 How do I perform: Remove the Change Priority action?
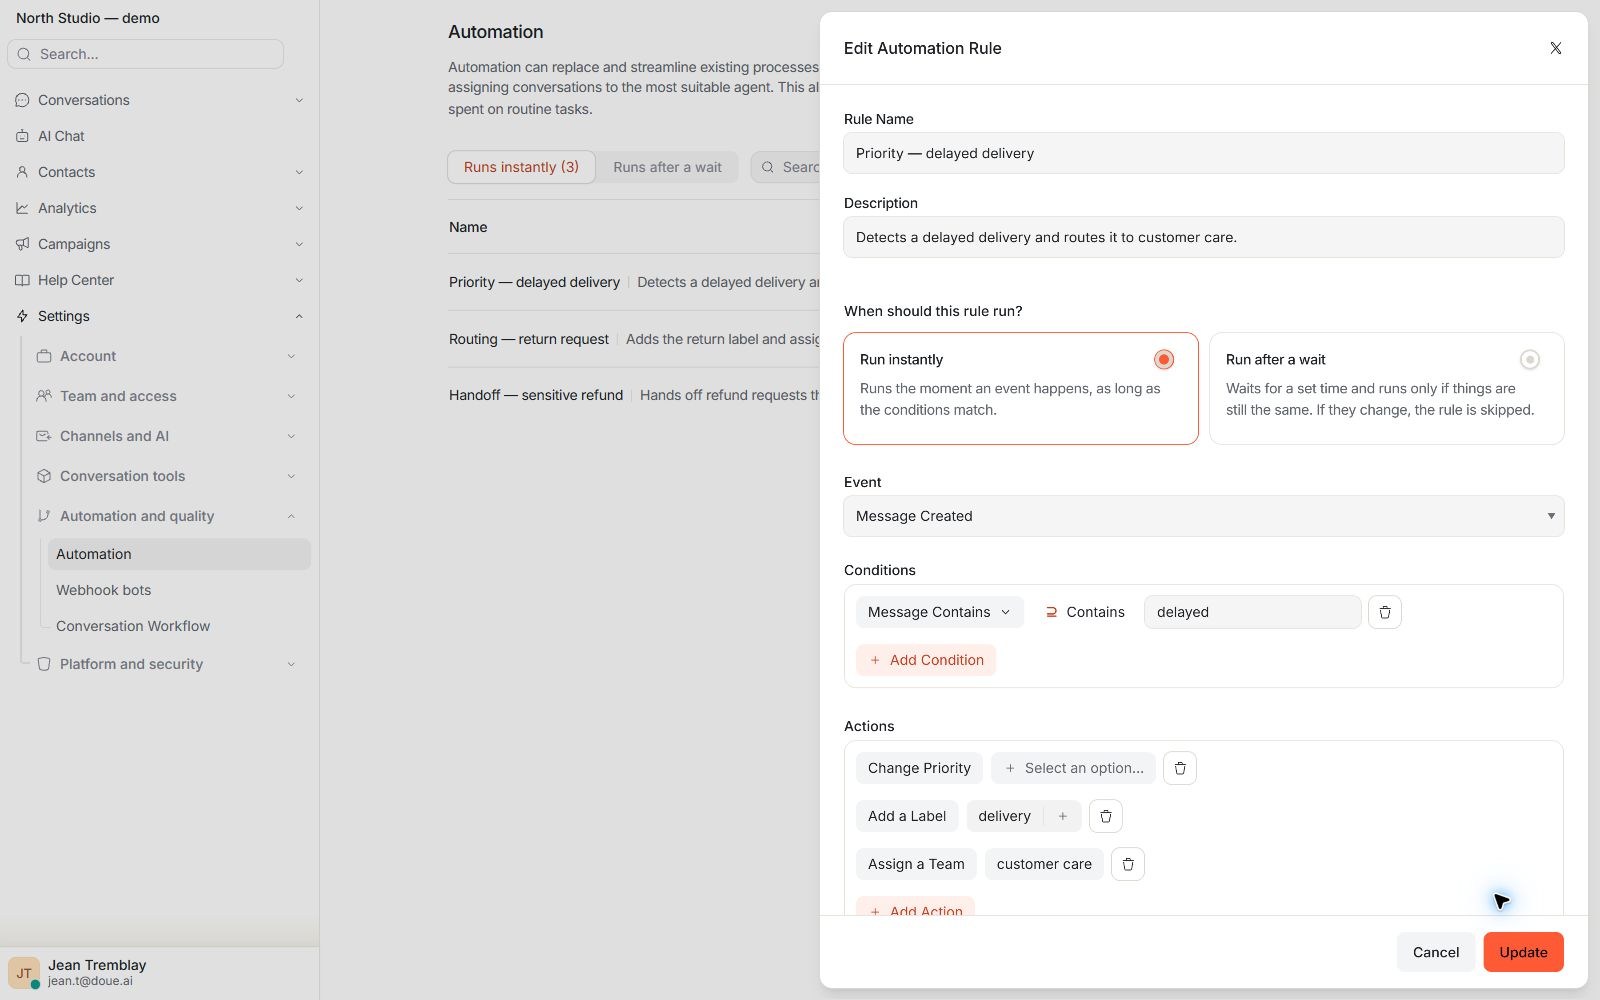1180,768
